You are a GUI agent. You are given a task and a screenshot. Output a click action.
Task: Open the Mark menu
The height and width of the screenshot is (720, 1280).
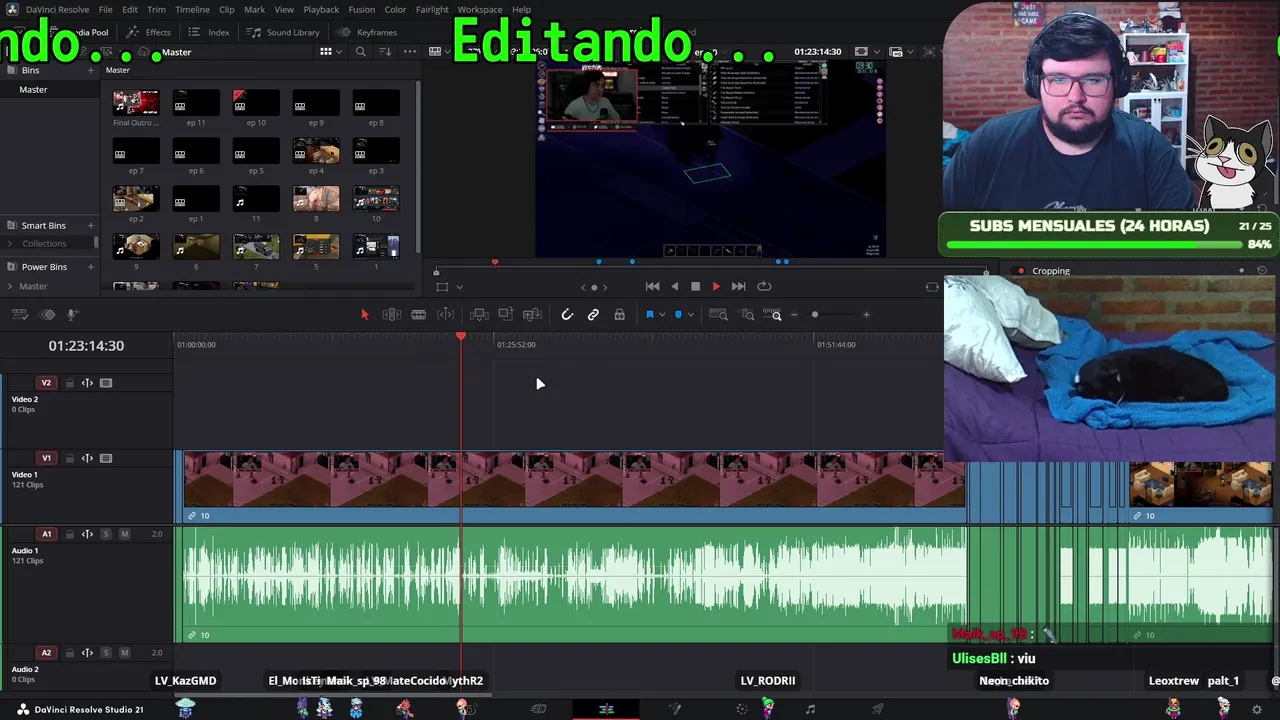(x=255, y=10)
